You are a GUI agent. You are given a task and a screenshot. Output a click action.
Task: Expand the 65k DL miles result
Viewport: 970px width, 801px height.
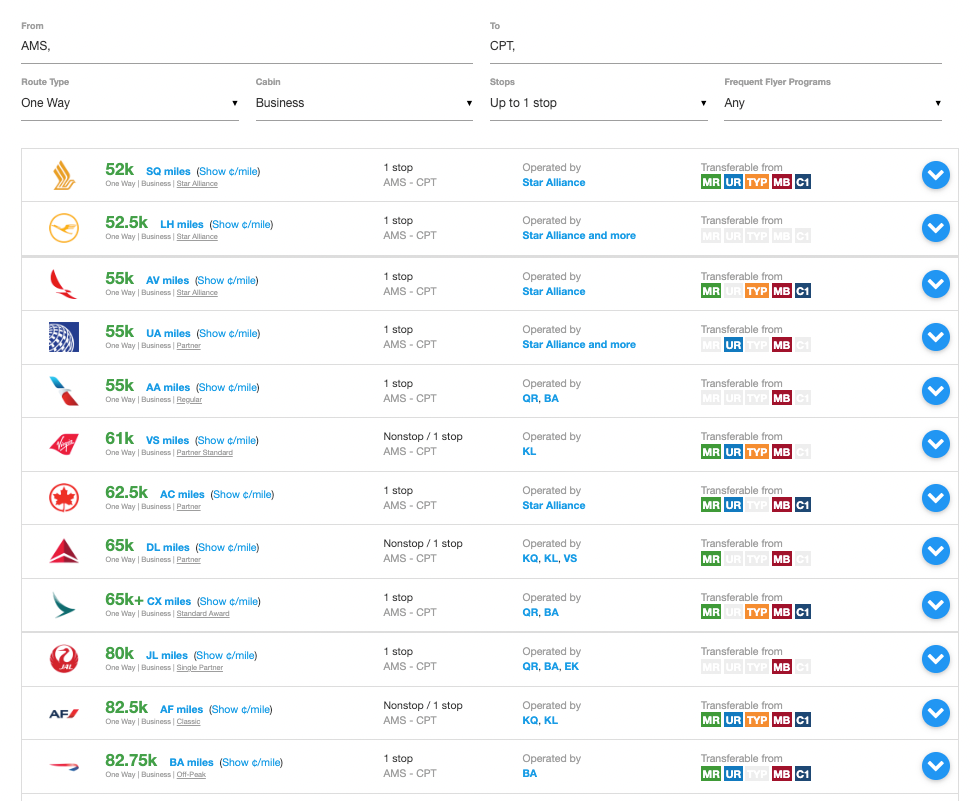click(935, 551)
